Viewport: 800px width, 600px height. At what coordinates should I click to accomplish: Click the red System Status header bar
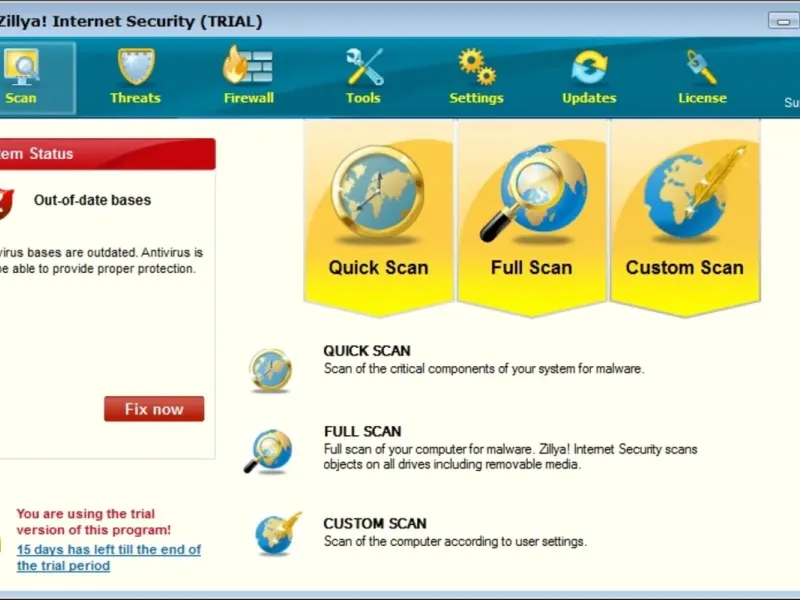[107, 154]
